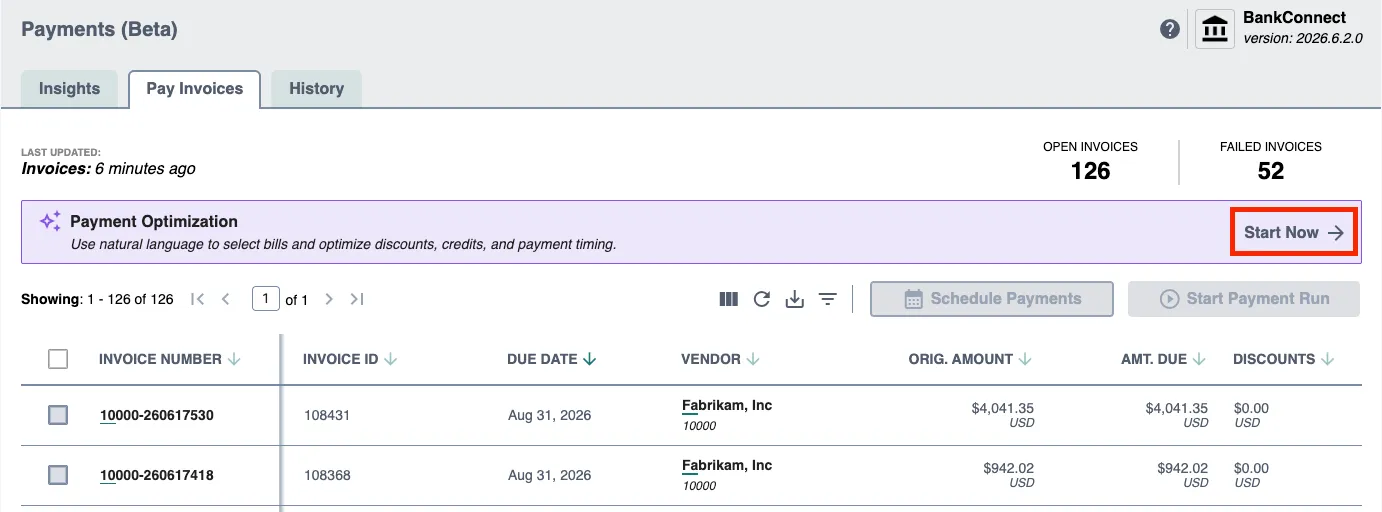The width and height of the screenshot is (1382, 512).
Task: Sort by Invoice Number arrow
Action: 235,359
